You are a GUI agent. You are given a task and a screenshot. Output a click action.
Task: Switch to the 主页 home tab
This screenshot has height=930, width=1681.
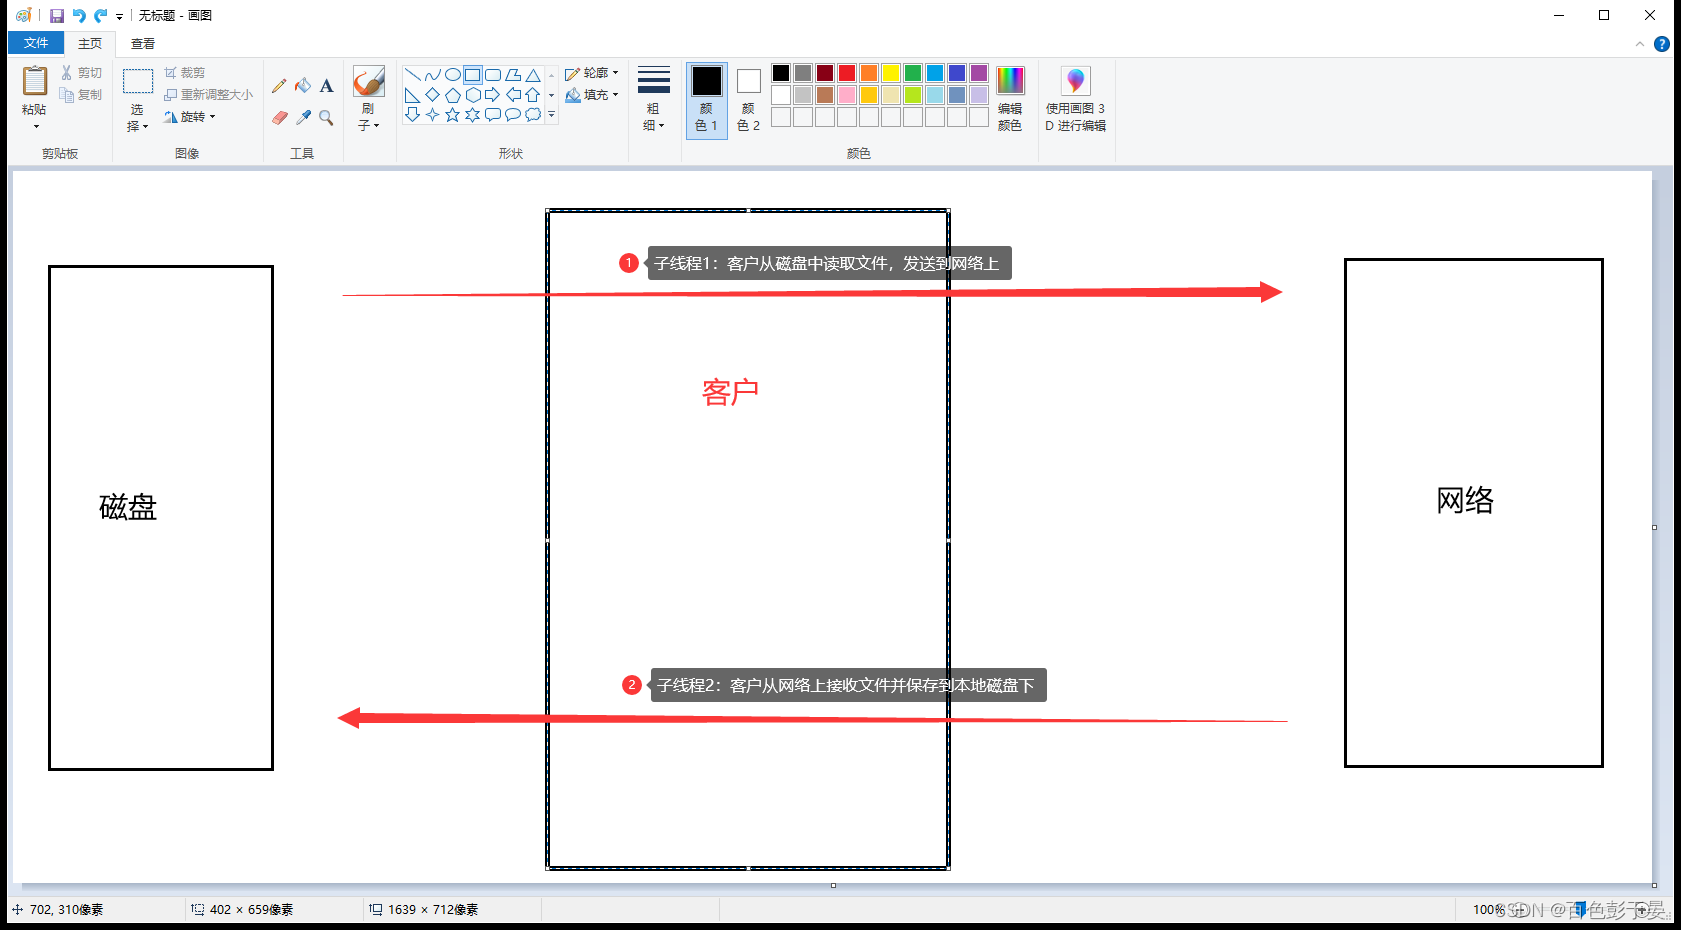(x=90, y=43)
